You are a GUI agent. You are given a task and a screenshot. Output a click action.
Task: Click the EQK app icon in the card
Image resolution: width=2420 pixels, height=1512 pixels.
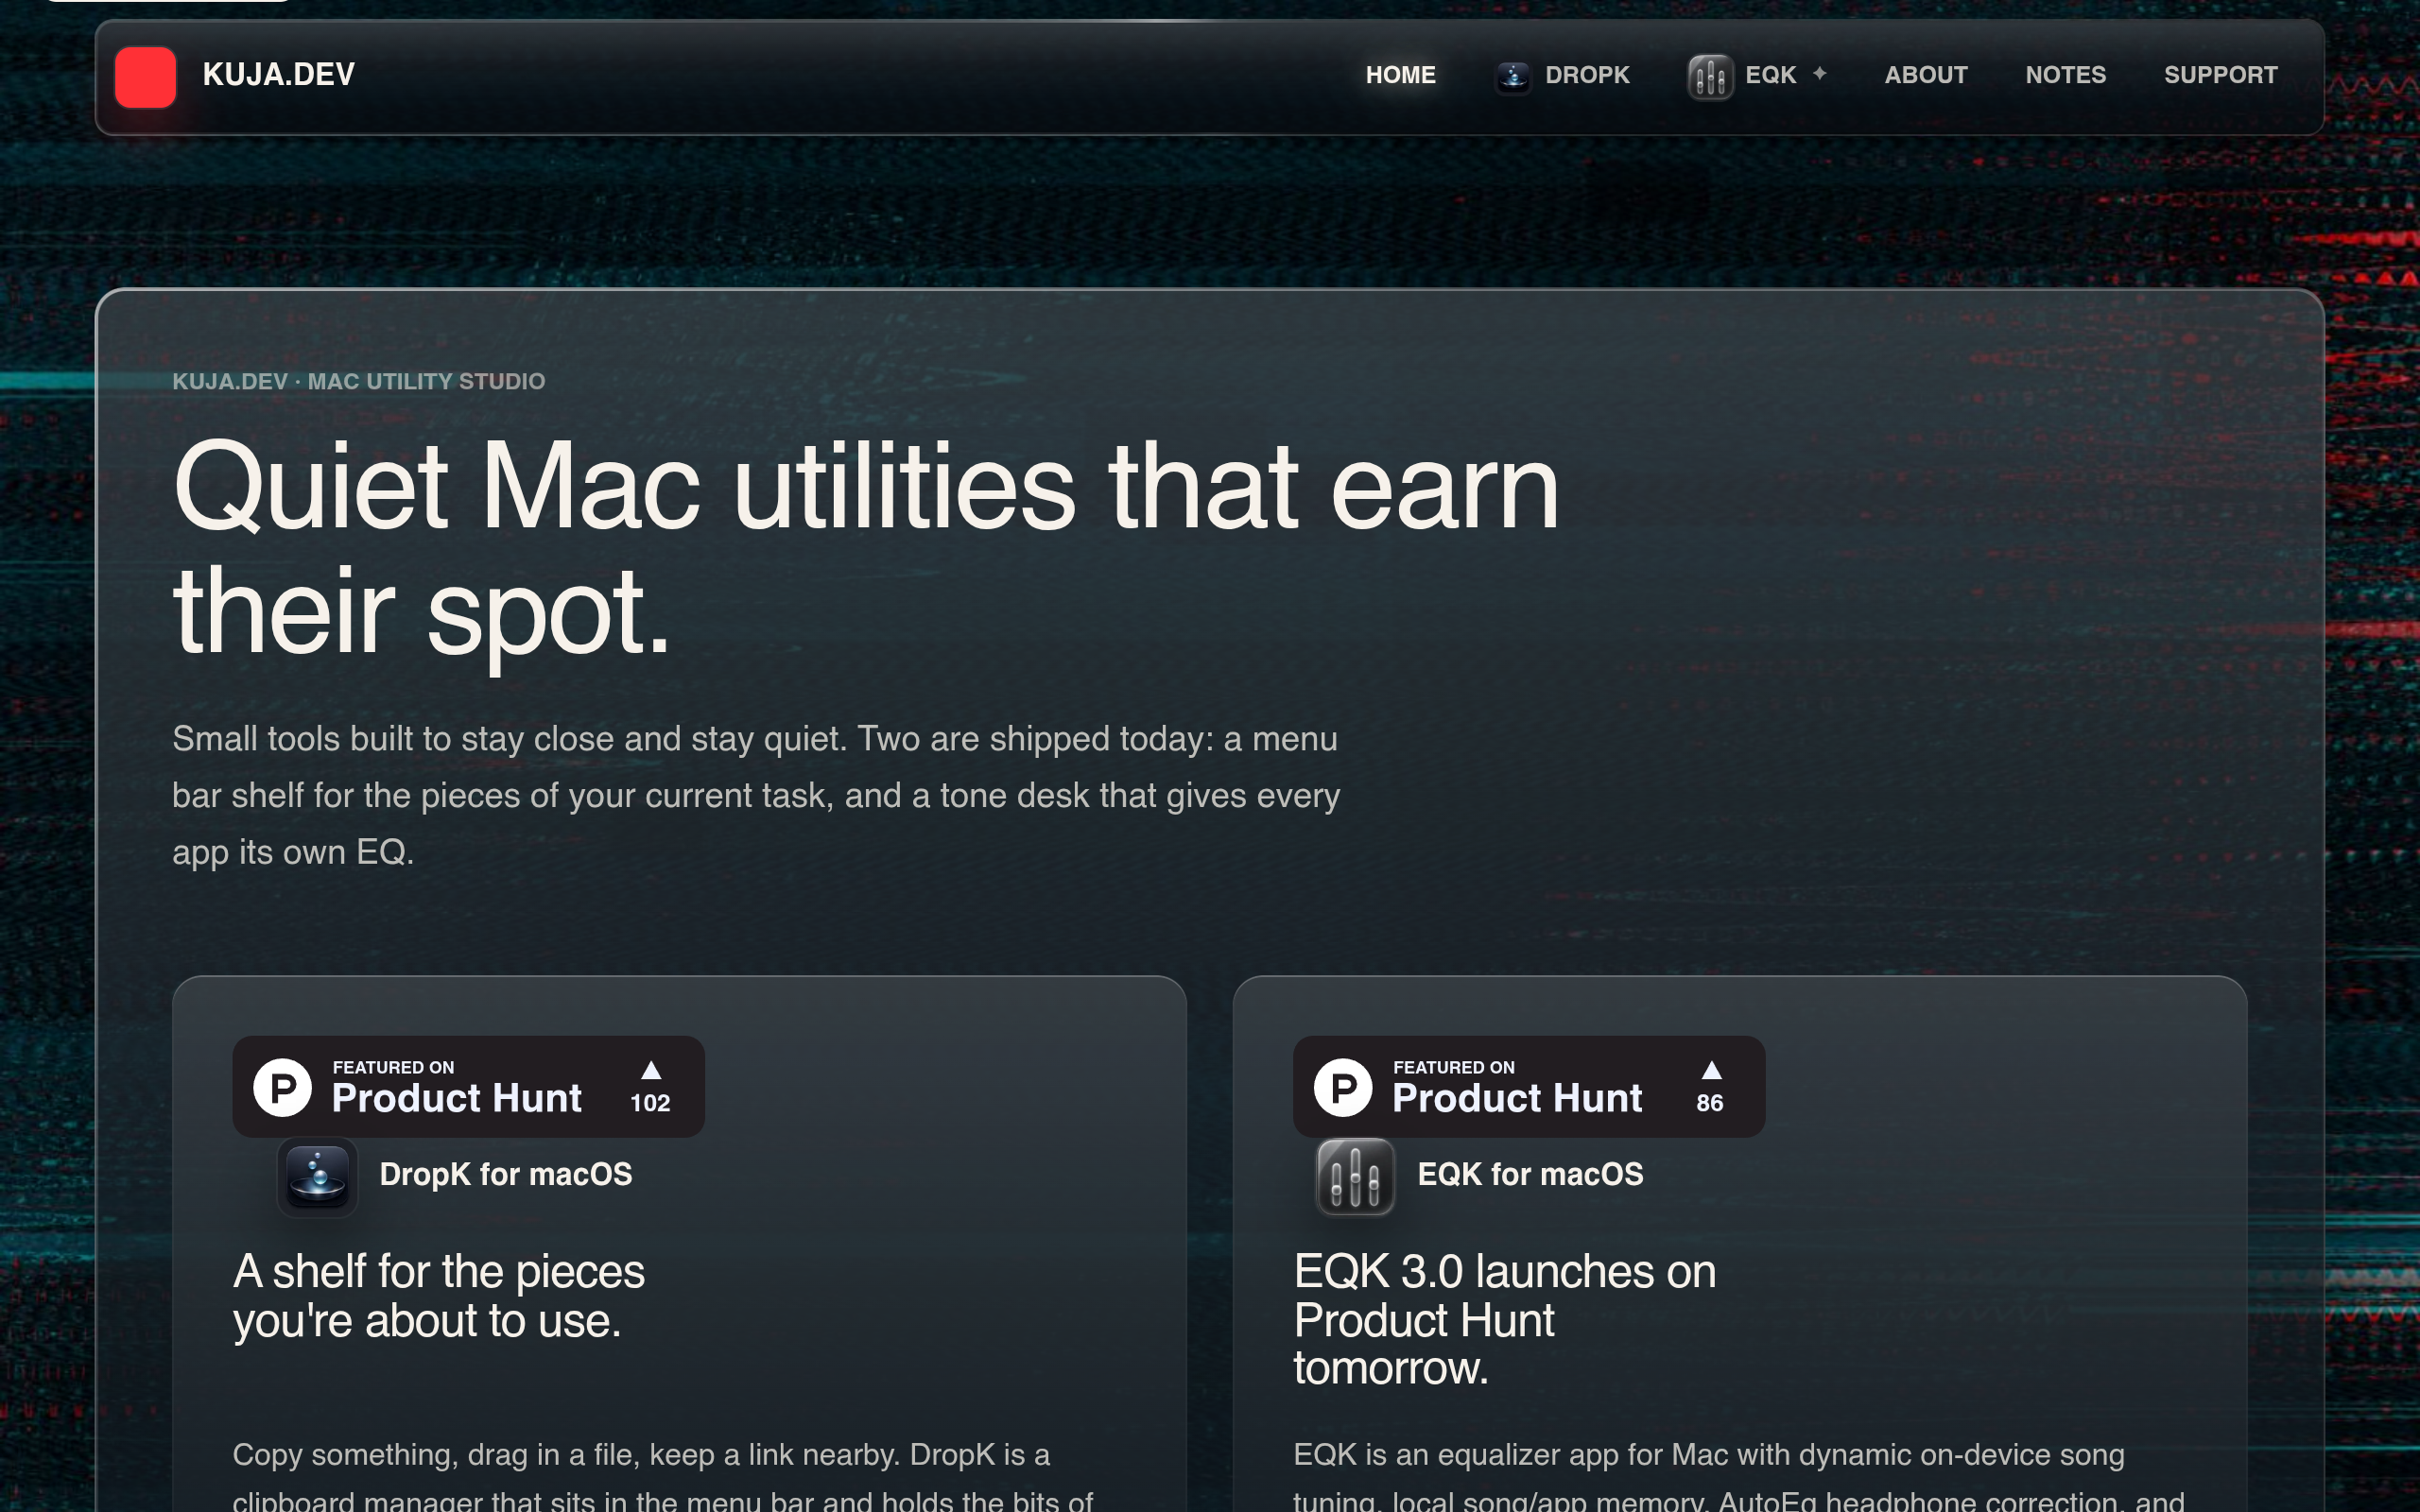tap(1355, 1176)
